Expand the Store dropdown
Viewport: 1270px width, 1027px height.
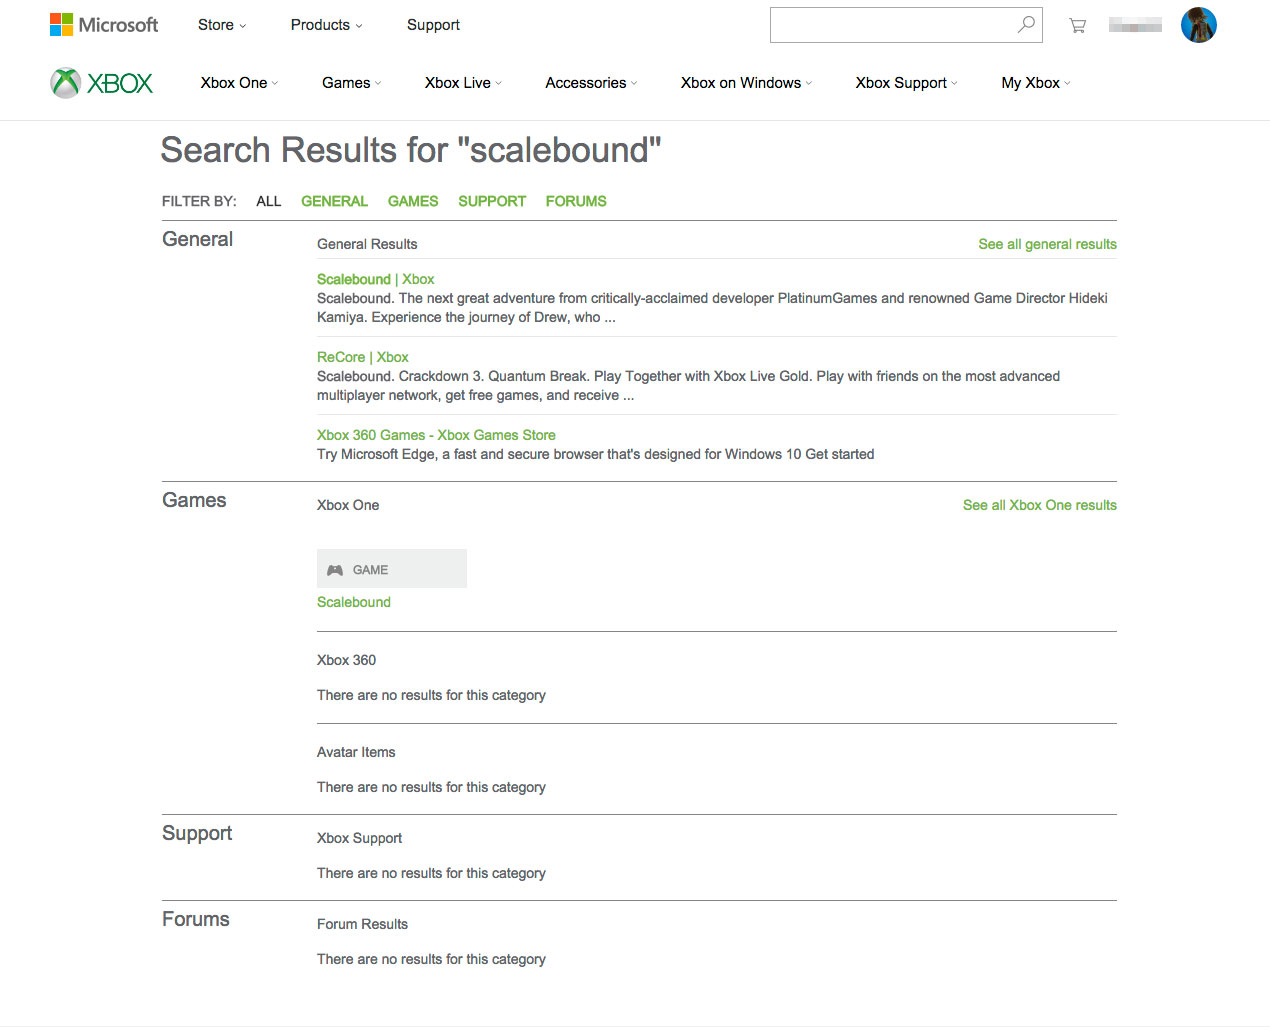222,25
